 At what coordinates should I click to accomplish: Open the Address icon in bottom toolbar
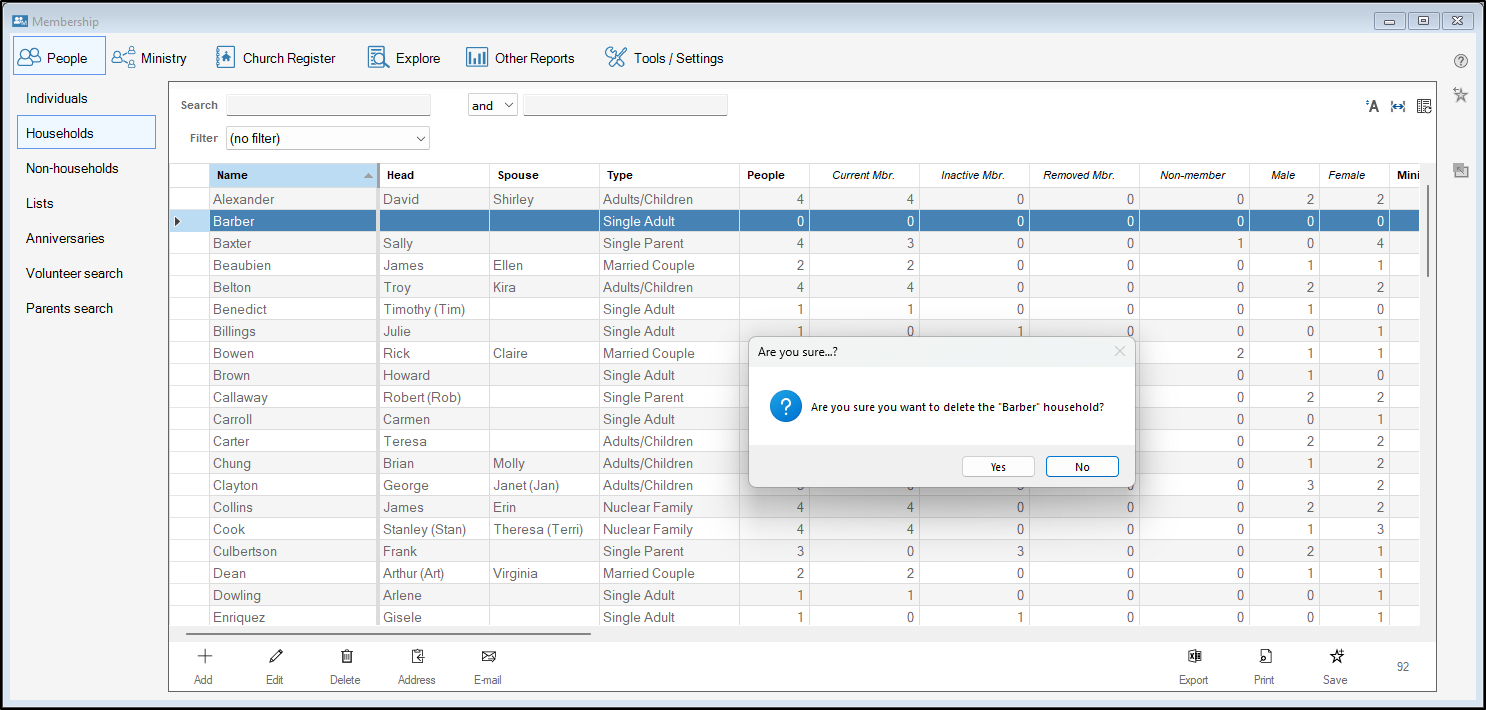coord(417,657)
